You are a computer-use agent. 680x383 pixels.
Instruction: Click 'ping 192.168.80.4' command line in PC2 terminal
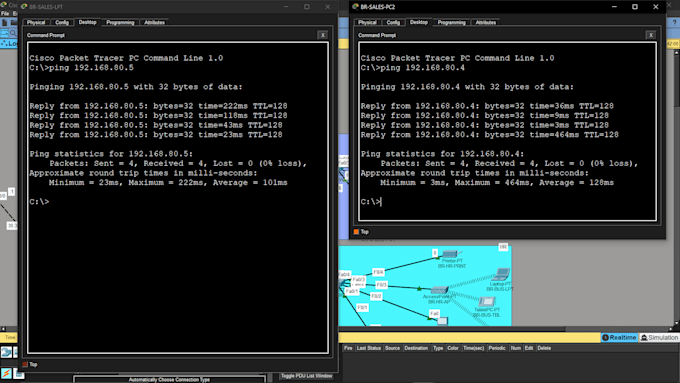tap(412, 68)
